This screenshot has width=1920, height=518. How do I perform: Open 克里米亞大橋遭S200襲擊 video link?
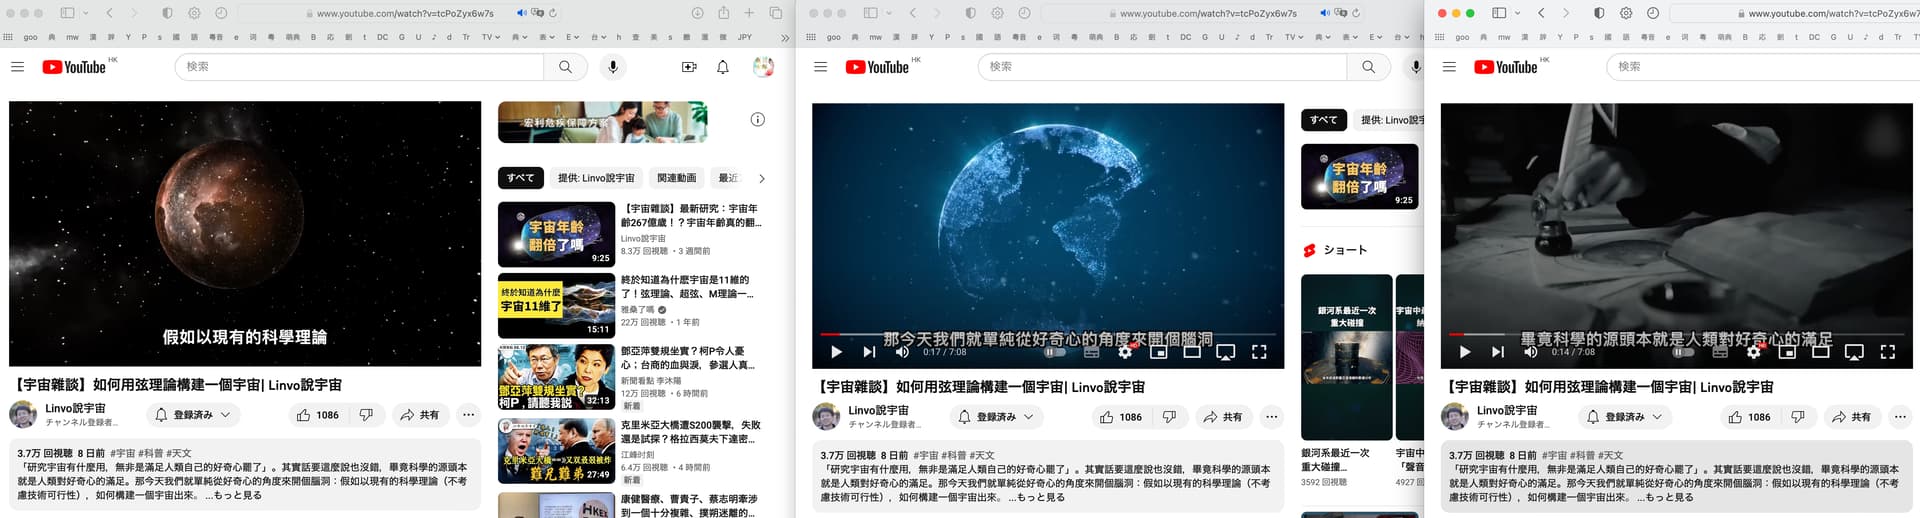click(690, 431)
